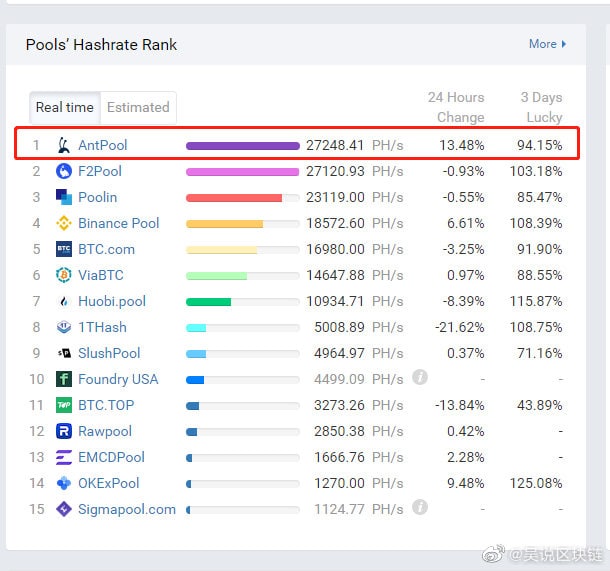Click the 3 Days Lucky column header
The width and height of the screenshot is (610, 571).
click(542, 107)
